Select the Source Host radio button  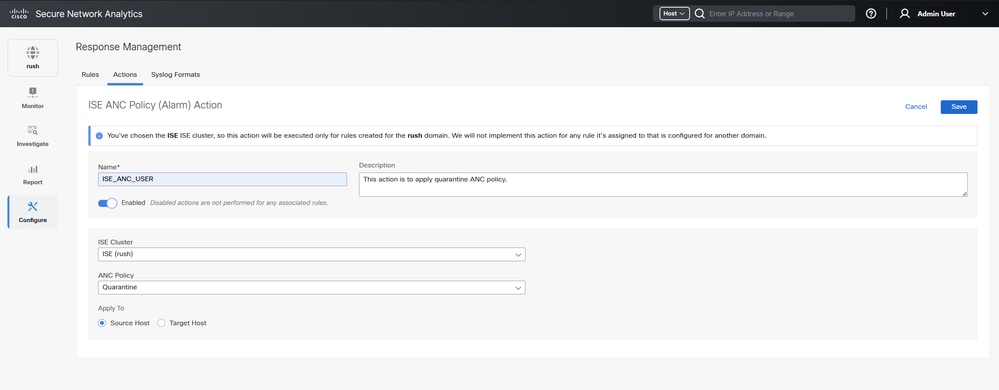(102, 323)
